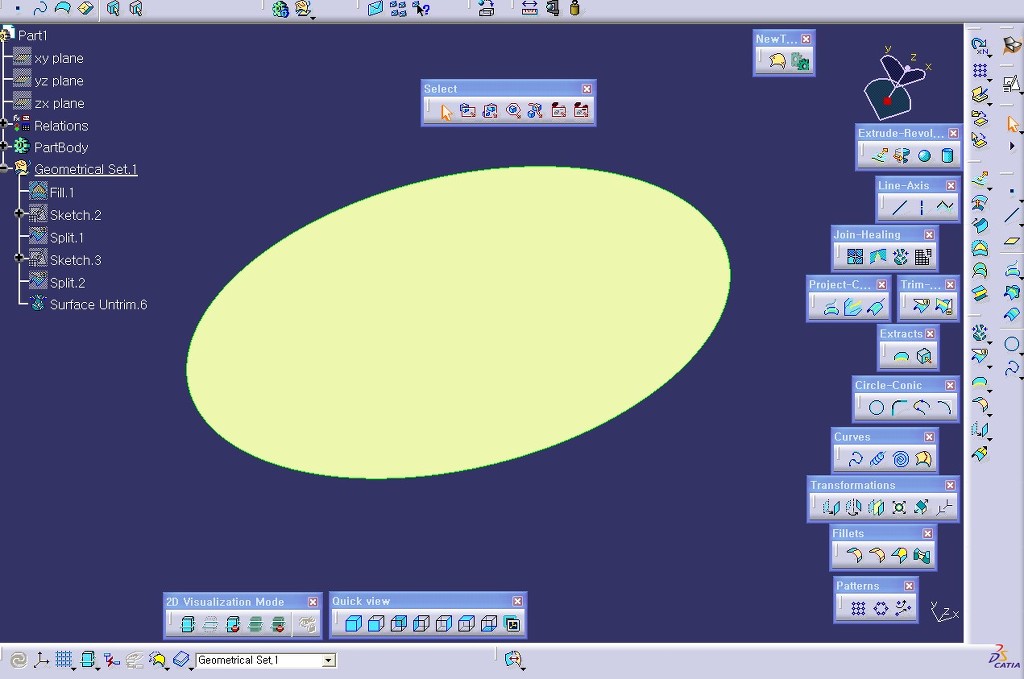Select the Connect Curve tool in Circle-Conic

point(921,408)
